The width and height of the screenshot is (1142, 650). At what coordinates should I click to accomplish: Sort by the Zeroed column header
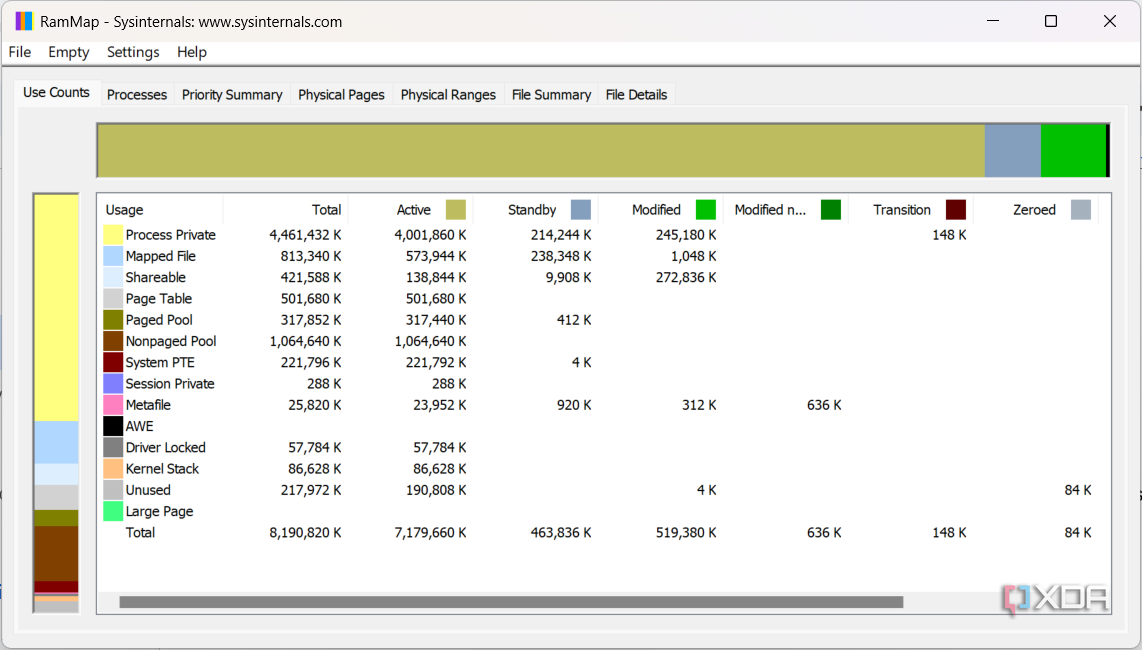[1036, 210]
